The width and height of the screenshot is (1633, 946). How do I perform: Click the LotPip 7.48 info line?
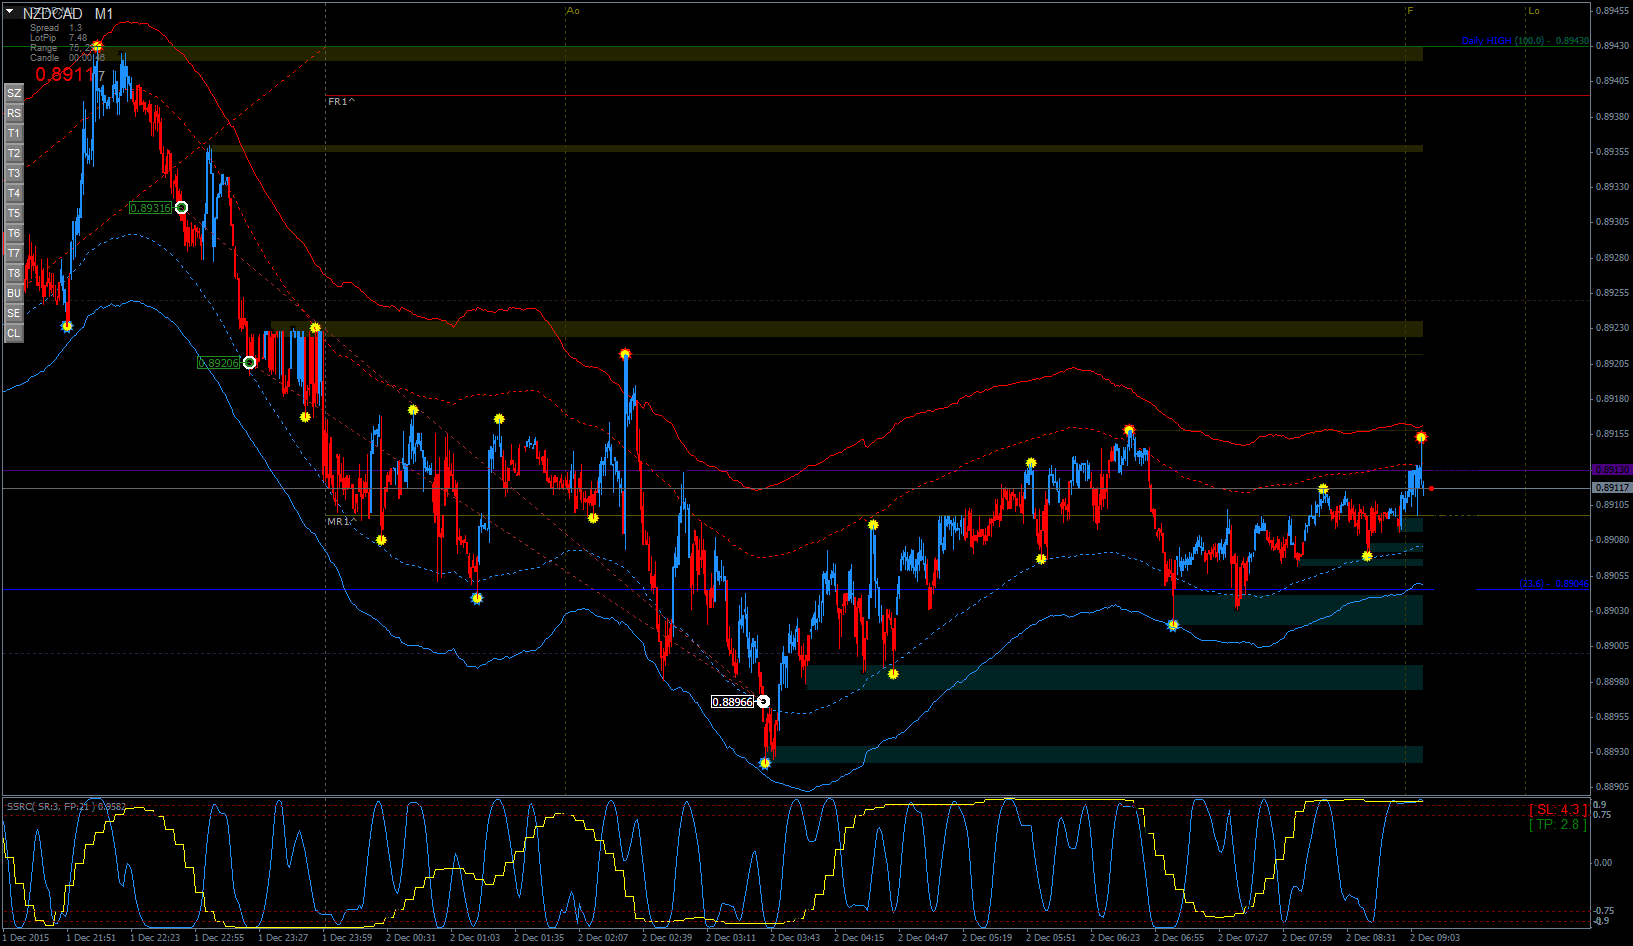(x=58, y=38)
